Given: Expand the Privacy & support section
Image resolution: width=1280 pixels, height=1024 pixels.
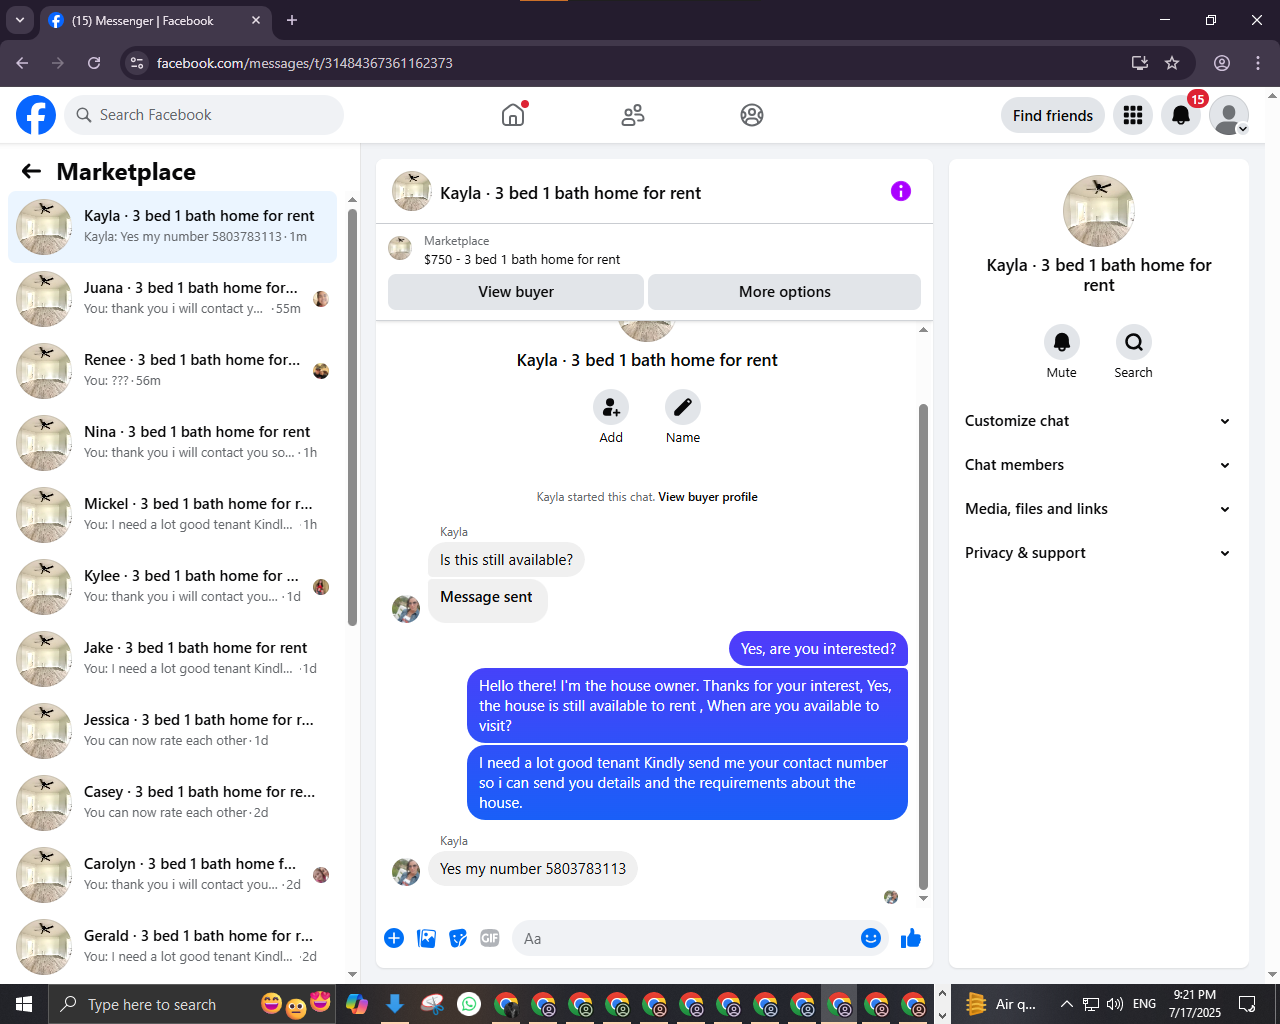Looking at the screenshot, I should 1098,553.
